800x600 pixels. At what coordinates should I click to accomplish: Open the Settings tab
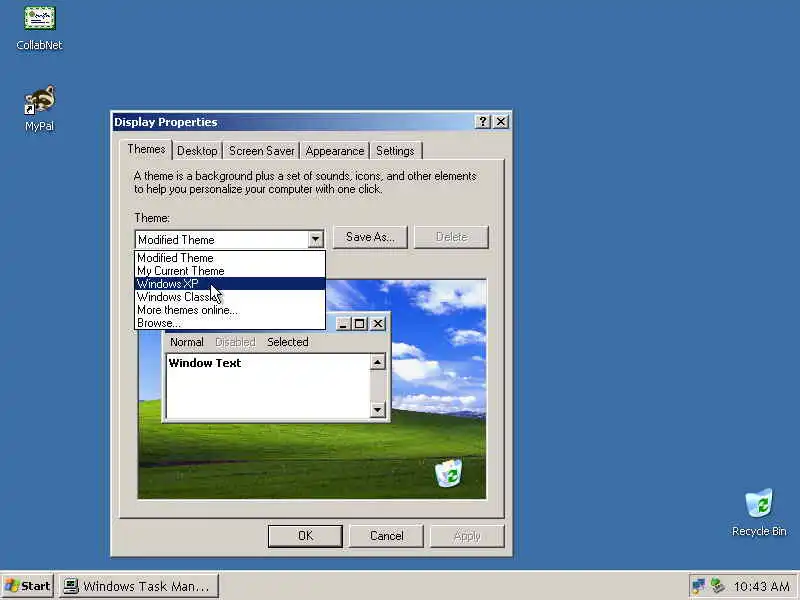coord(395,151)
